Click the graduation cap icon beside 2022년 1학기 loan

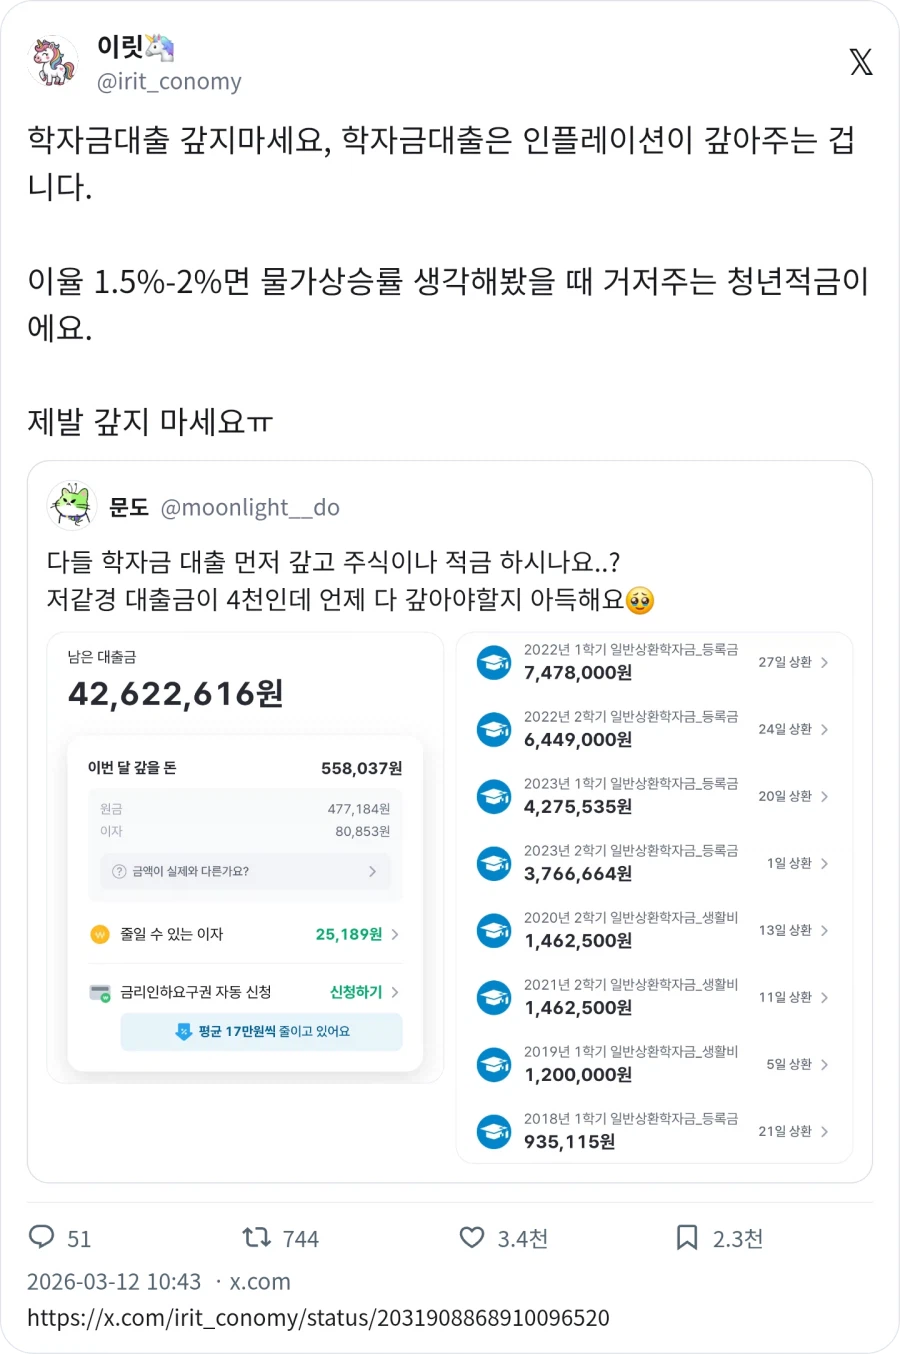(x=493, y=662)
